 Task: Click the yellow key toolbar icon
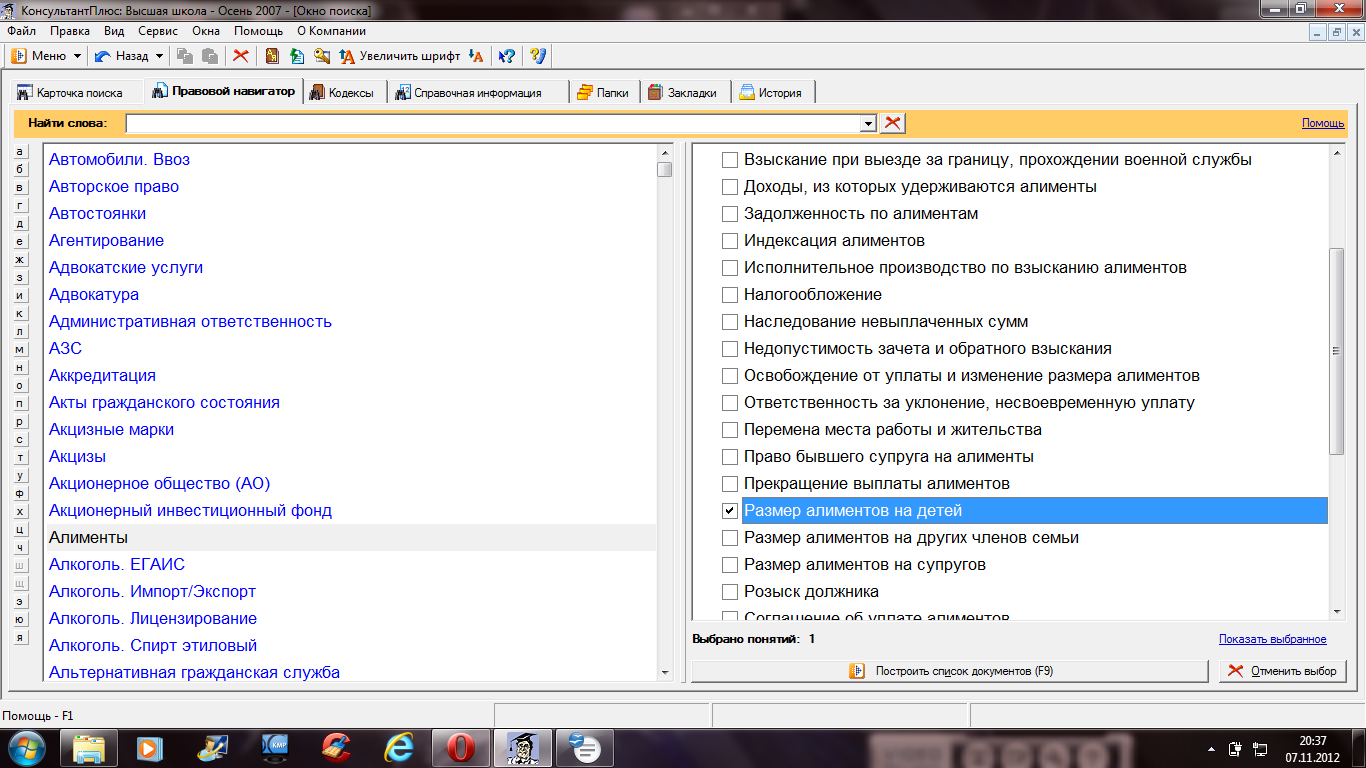pyautogui.click(x=322, y=56)
